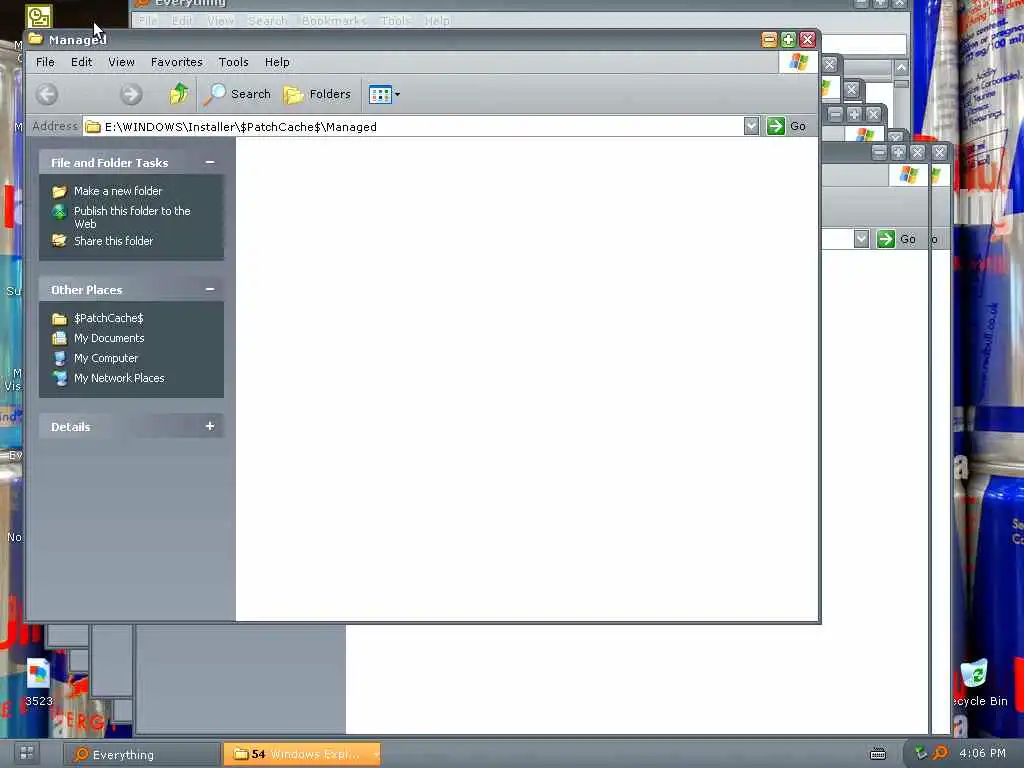This screenshot has height=768, width=1024.
Task: Click folder icon in the address bar
Action: pyautogui.click(x=93, y=126)
